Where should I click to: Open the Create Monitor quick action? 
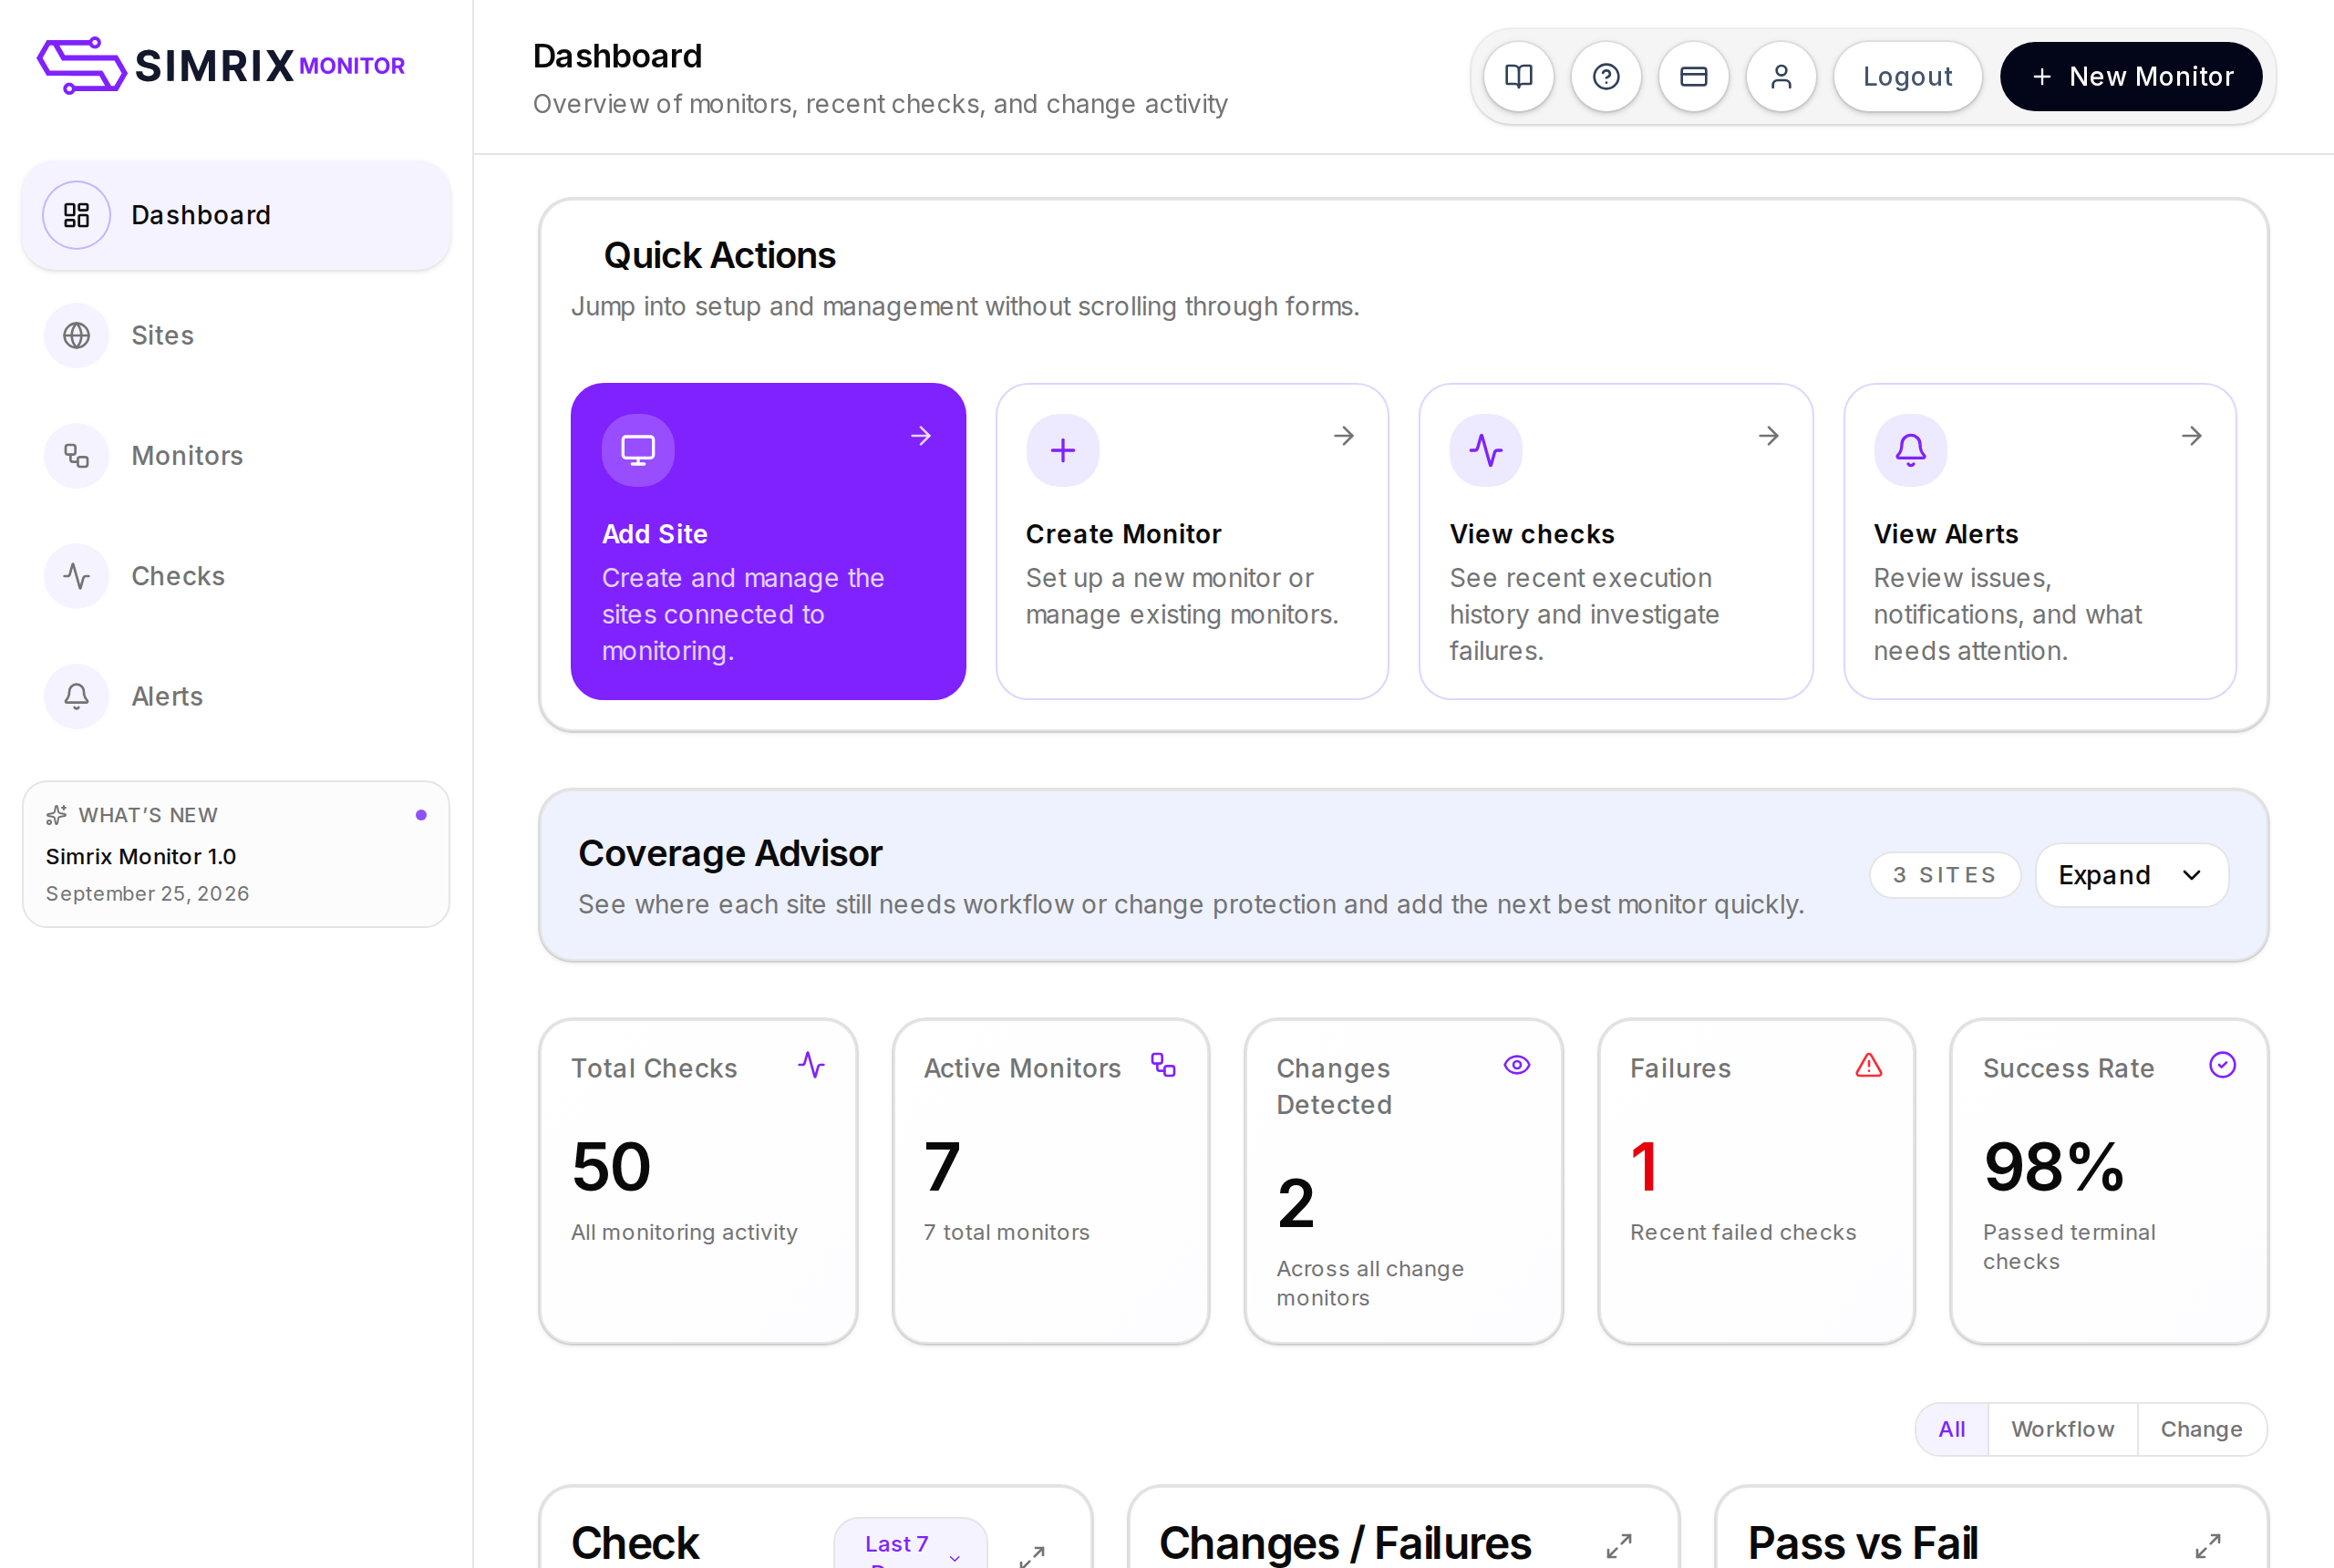coord(1192,541)
